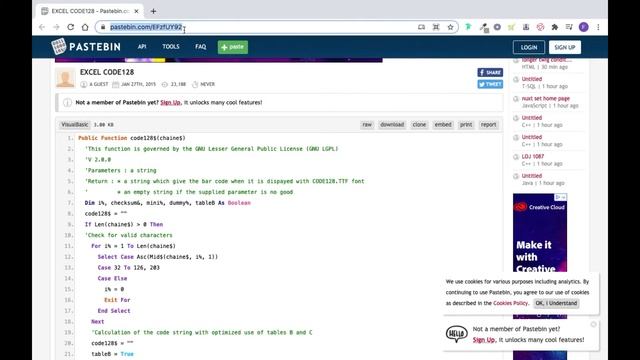Screen dimensions: 640x360
Task: Click the reading list icon in toolbar
Action: [x=569, y=27]
